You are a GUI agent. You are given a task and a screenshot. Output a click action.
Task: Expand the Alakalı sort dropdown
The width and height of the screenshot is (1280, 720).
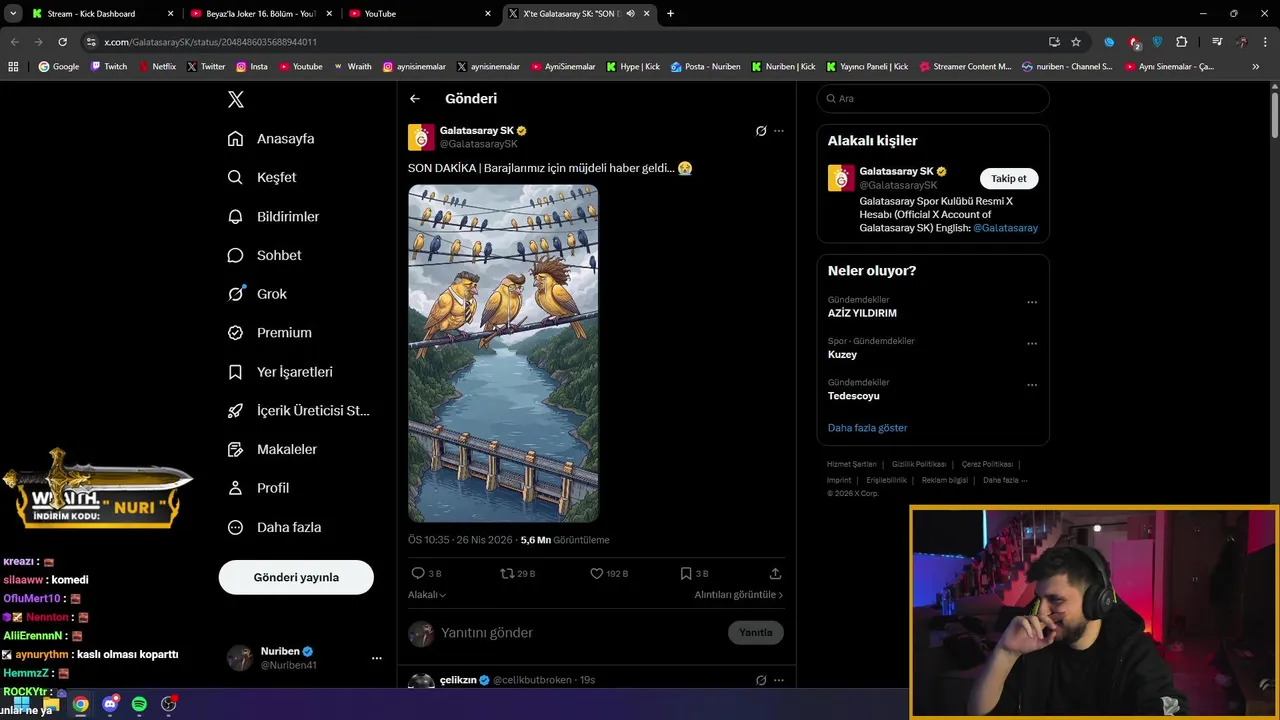pos(427,595)
